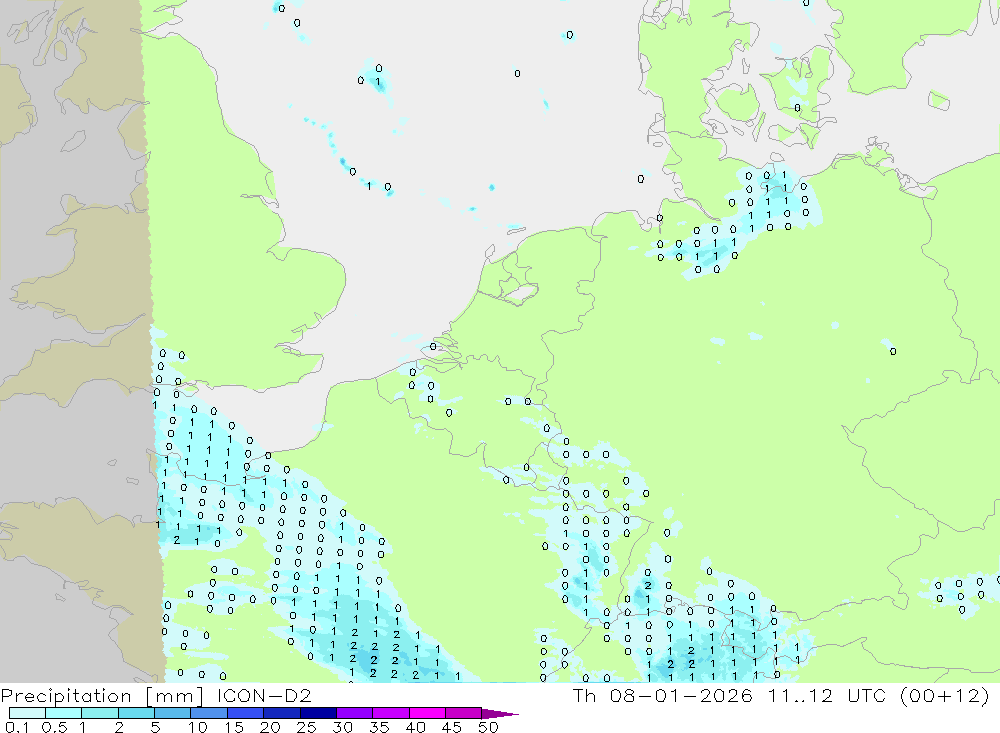Click the '08-01-2026' date in the timestamp
1000x733 pixels.
681,695
